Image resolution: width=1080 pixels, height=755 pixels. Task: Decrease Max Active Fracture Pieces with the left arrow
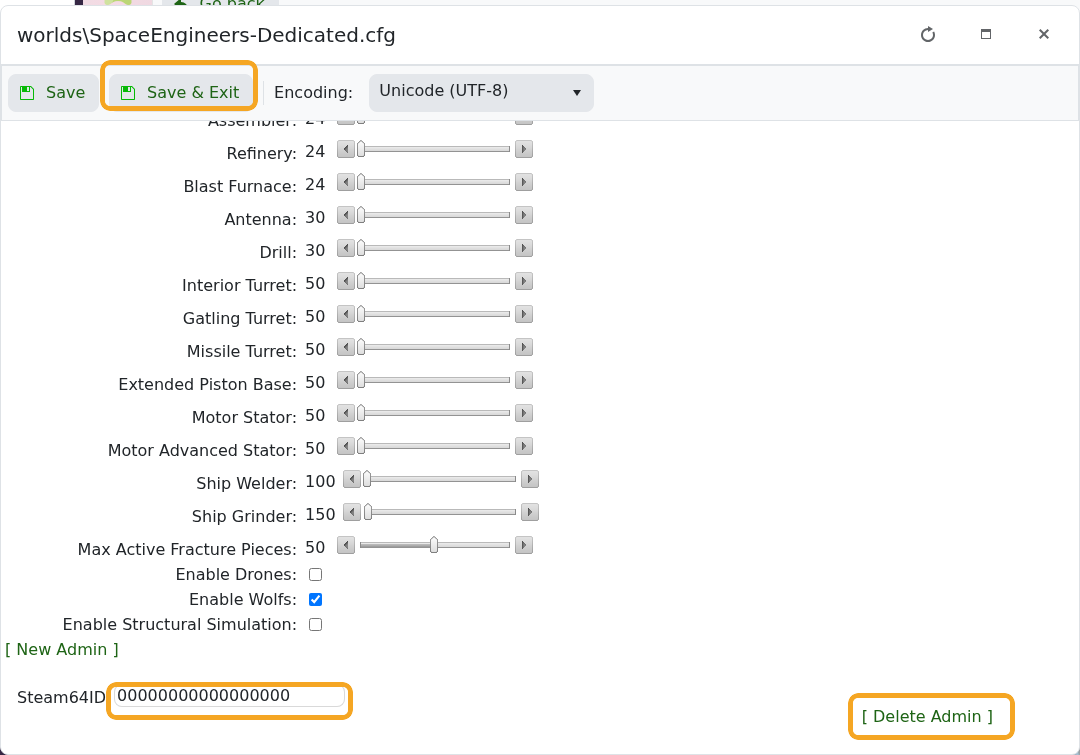click(346, 546)
